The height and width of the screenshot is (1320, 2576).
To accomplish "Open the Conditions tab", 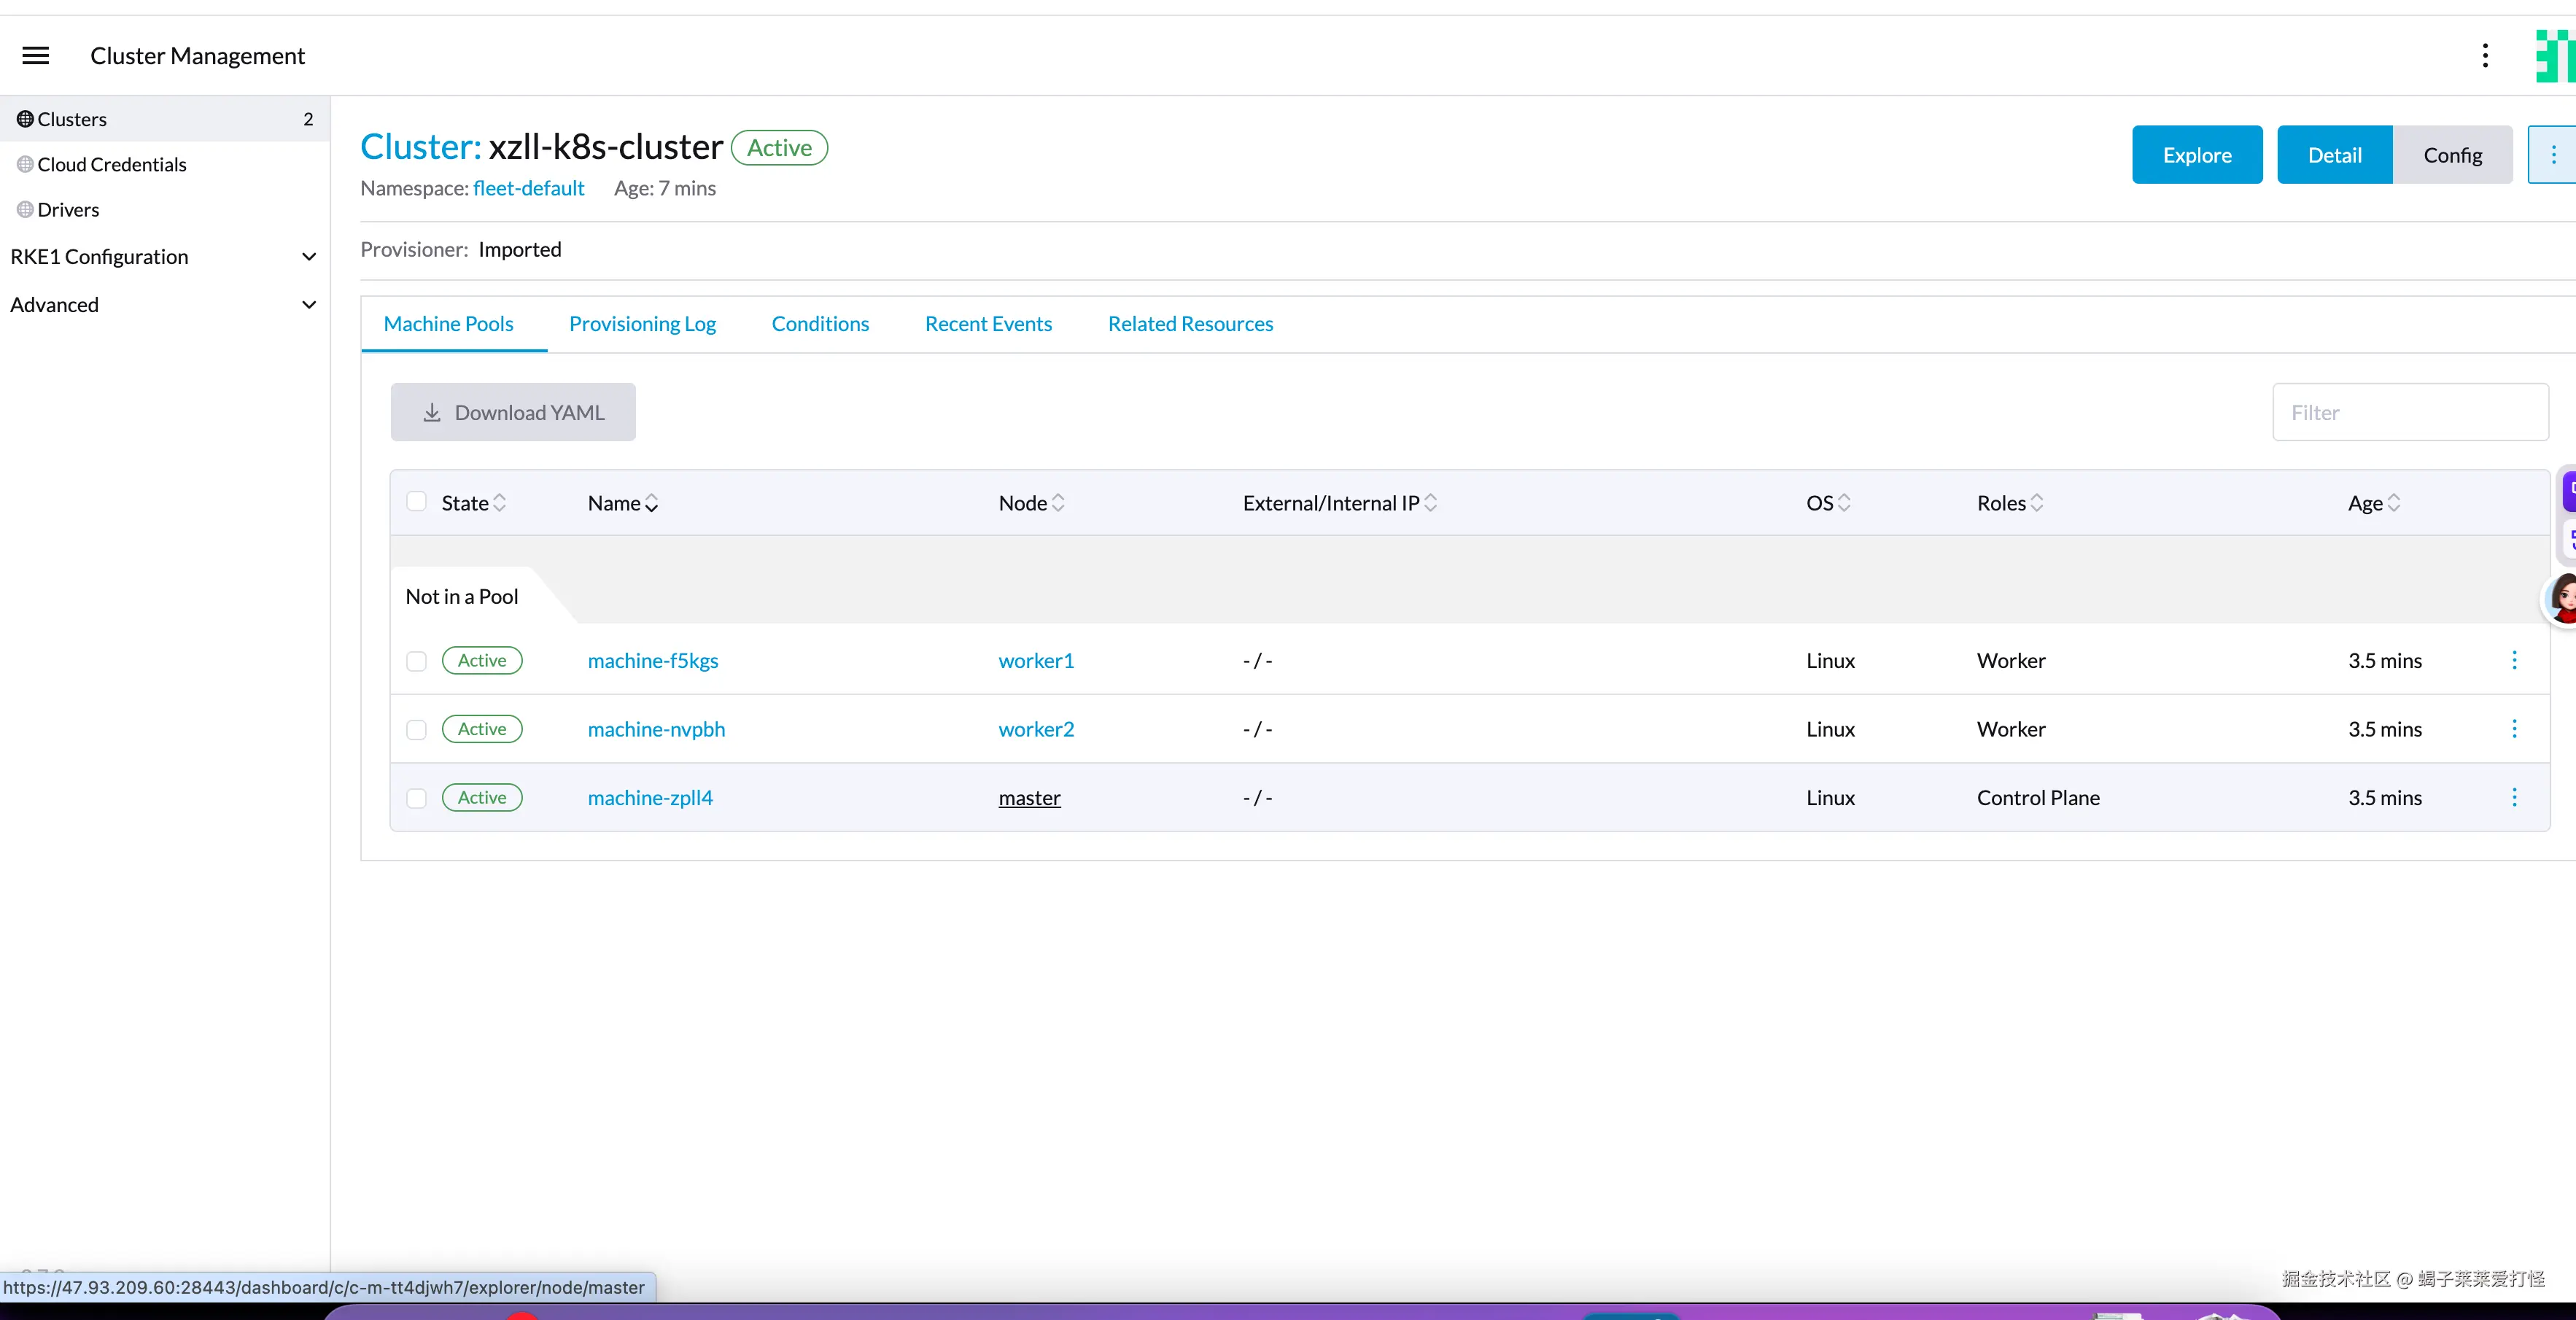I will (820, 324).
